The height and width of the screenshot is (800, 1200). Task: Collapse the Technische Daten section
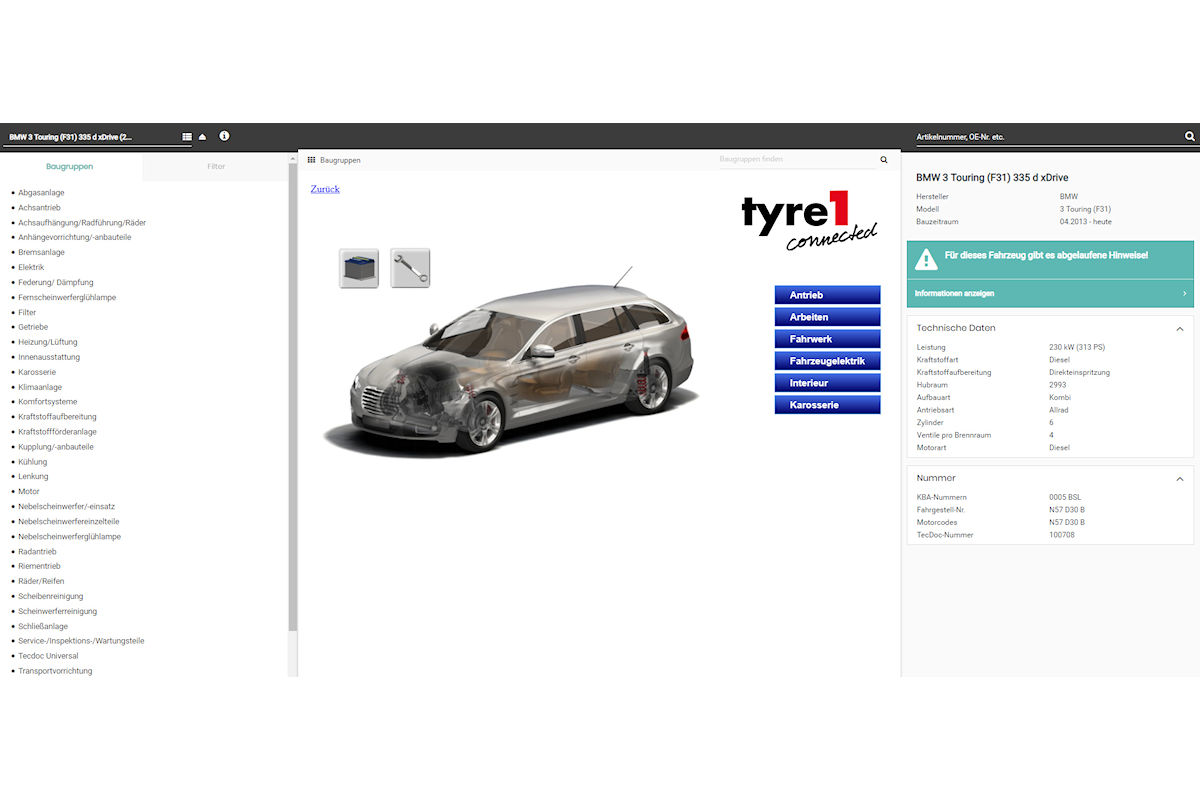click(x=1180, y=328)
